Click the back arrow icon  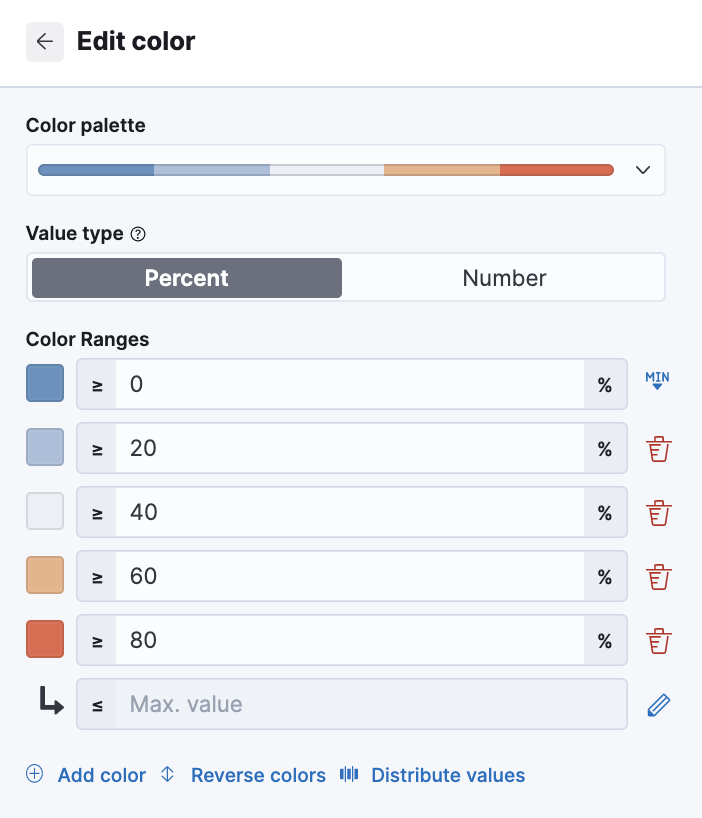click(45, 42)
